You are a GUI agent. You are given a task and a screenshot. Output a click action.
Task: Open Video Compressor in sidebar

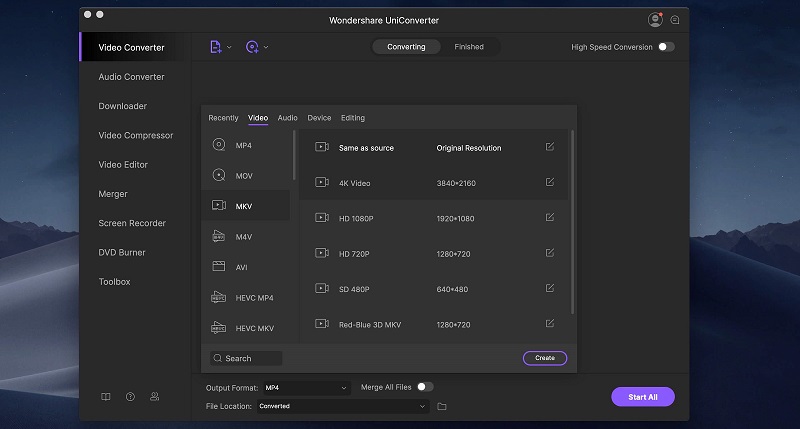[x=136, y=135]
